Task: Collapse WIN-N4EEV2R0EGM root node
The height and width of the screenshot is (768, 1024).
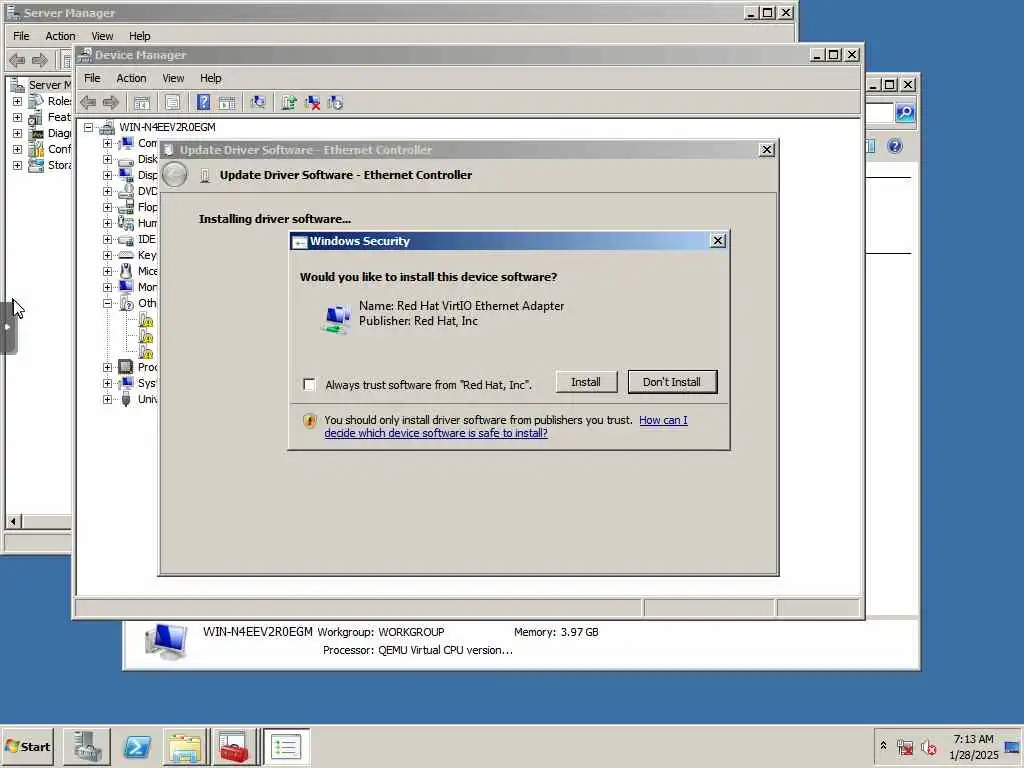Action: point(88,127)
